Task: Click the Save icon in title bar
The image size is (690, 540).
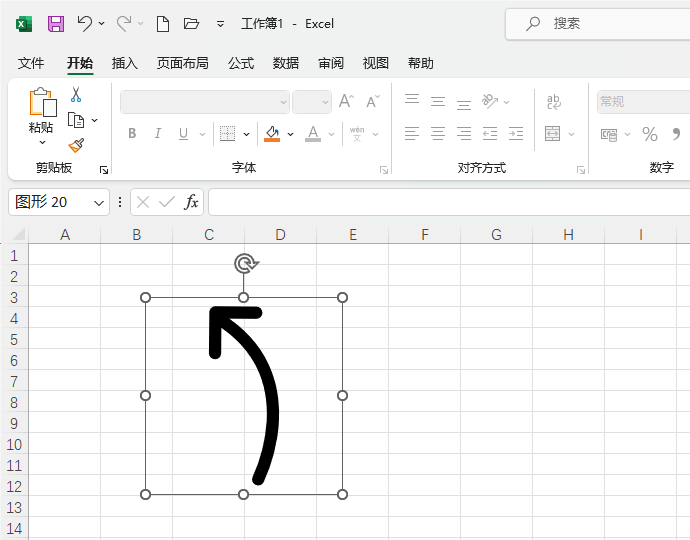Action: pos(56,24)
